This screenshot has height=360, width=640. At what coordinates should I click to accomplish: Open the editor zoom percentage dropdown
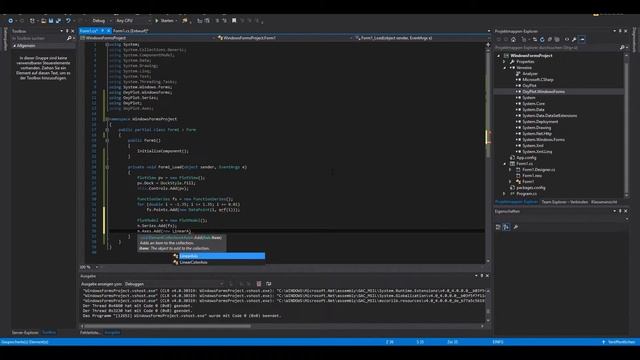(x=97, y=267)
